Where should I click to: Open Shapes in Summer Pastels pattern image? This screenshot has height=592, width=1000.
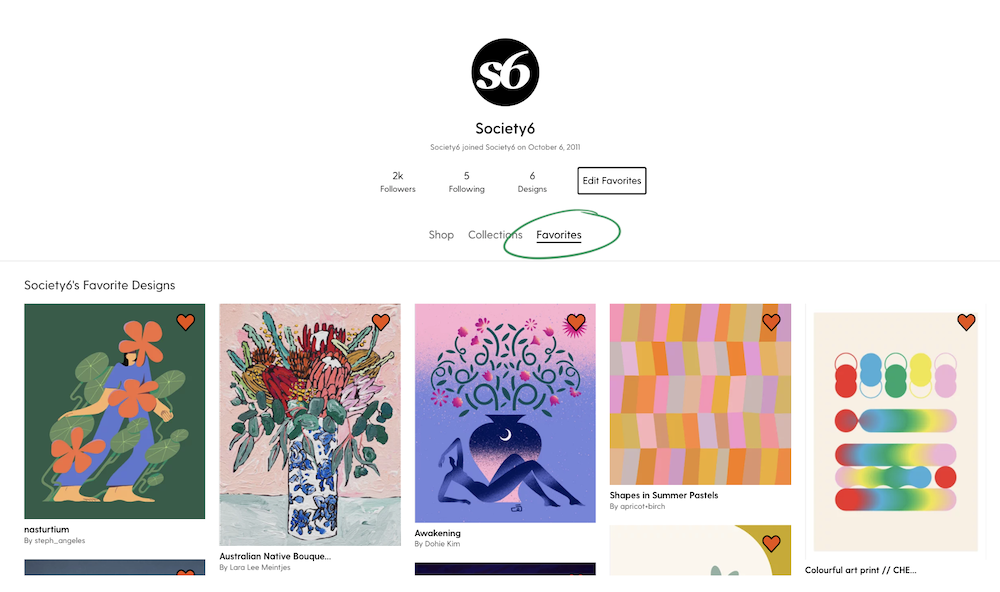700,394
